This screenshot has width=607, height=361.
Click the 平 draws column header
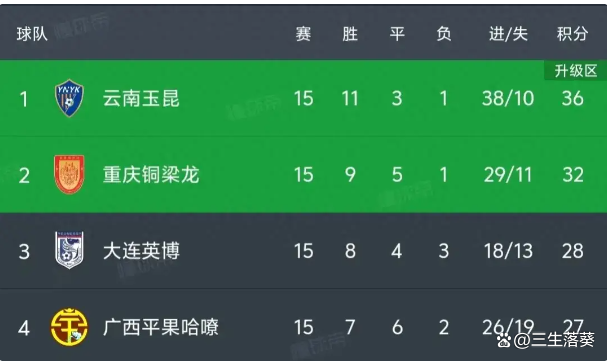pos(397,34)
